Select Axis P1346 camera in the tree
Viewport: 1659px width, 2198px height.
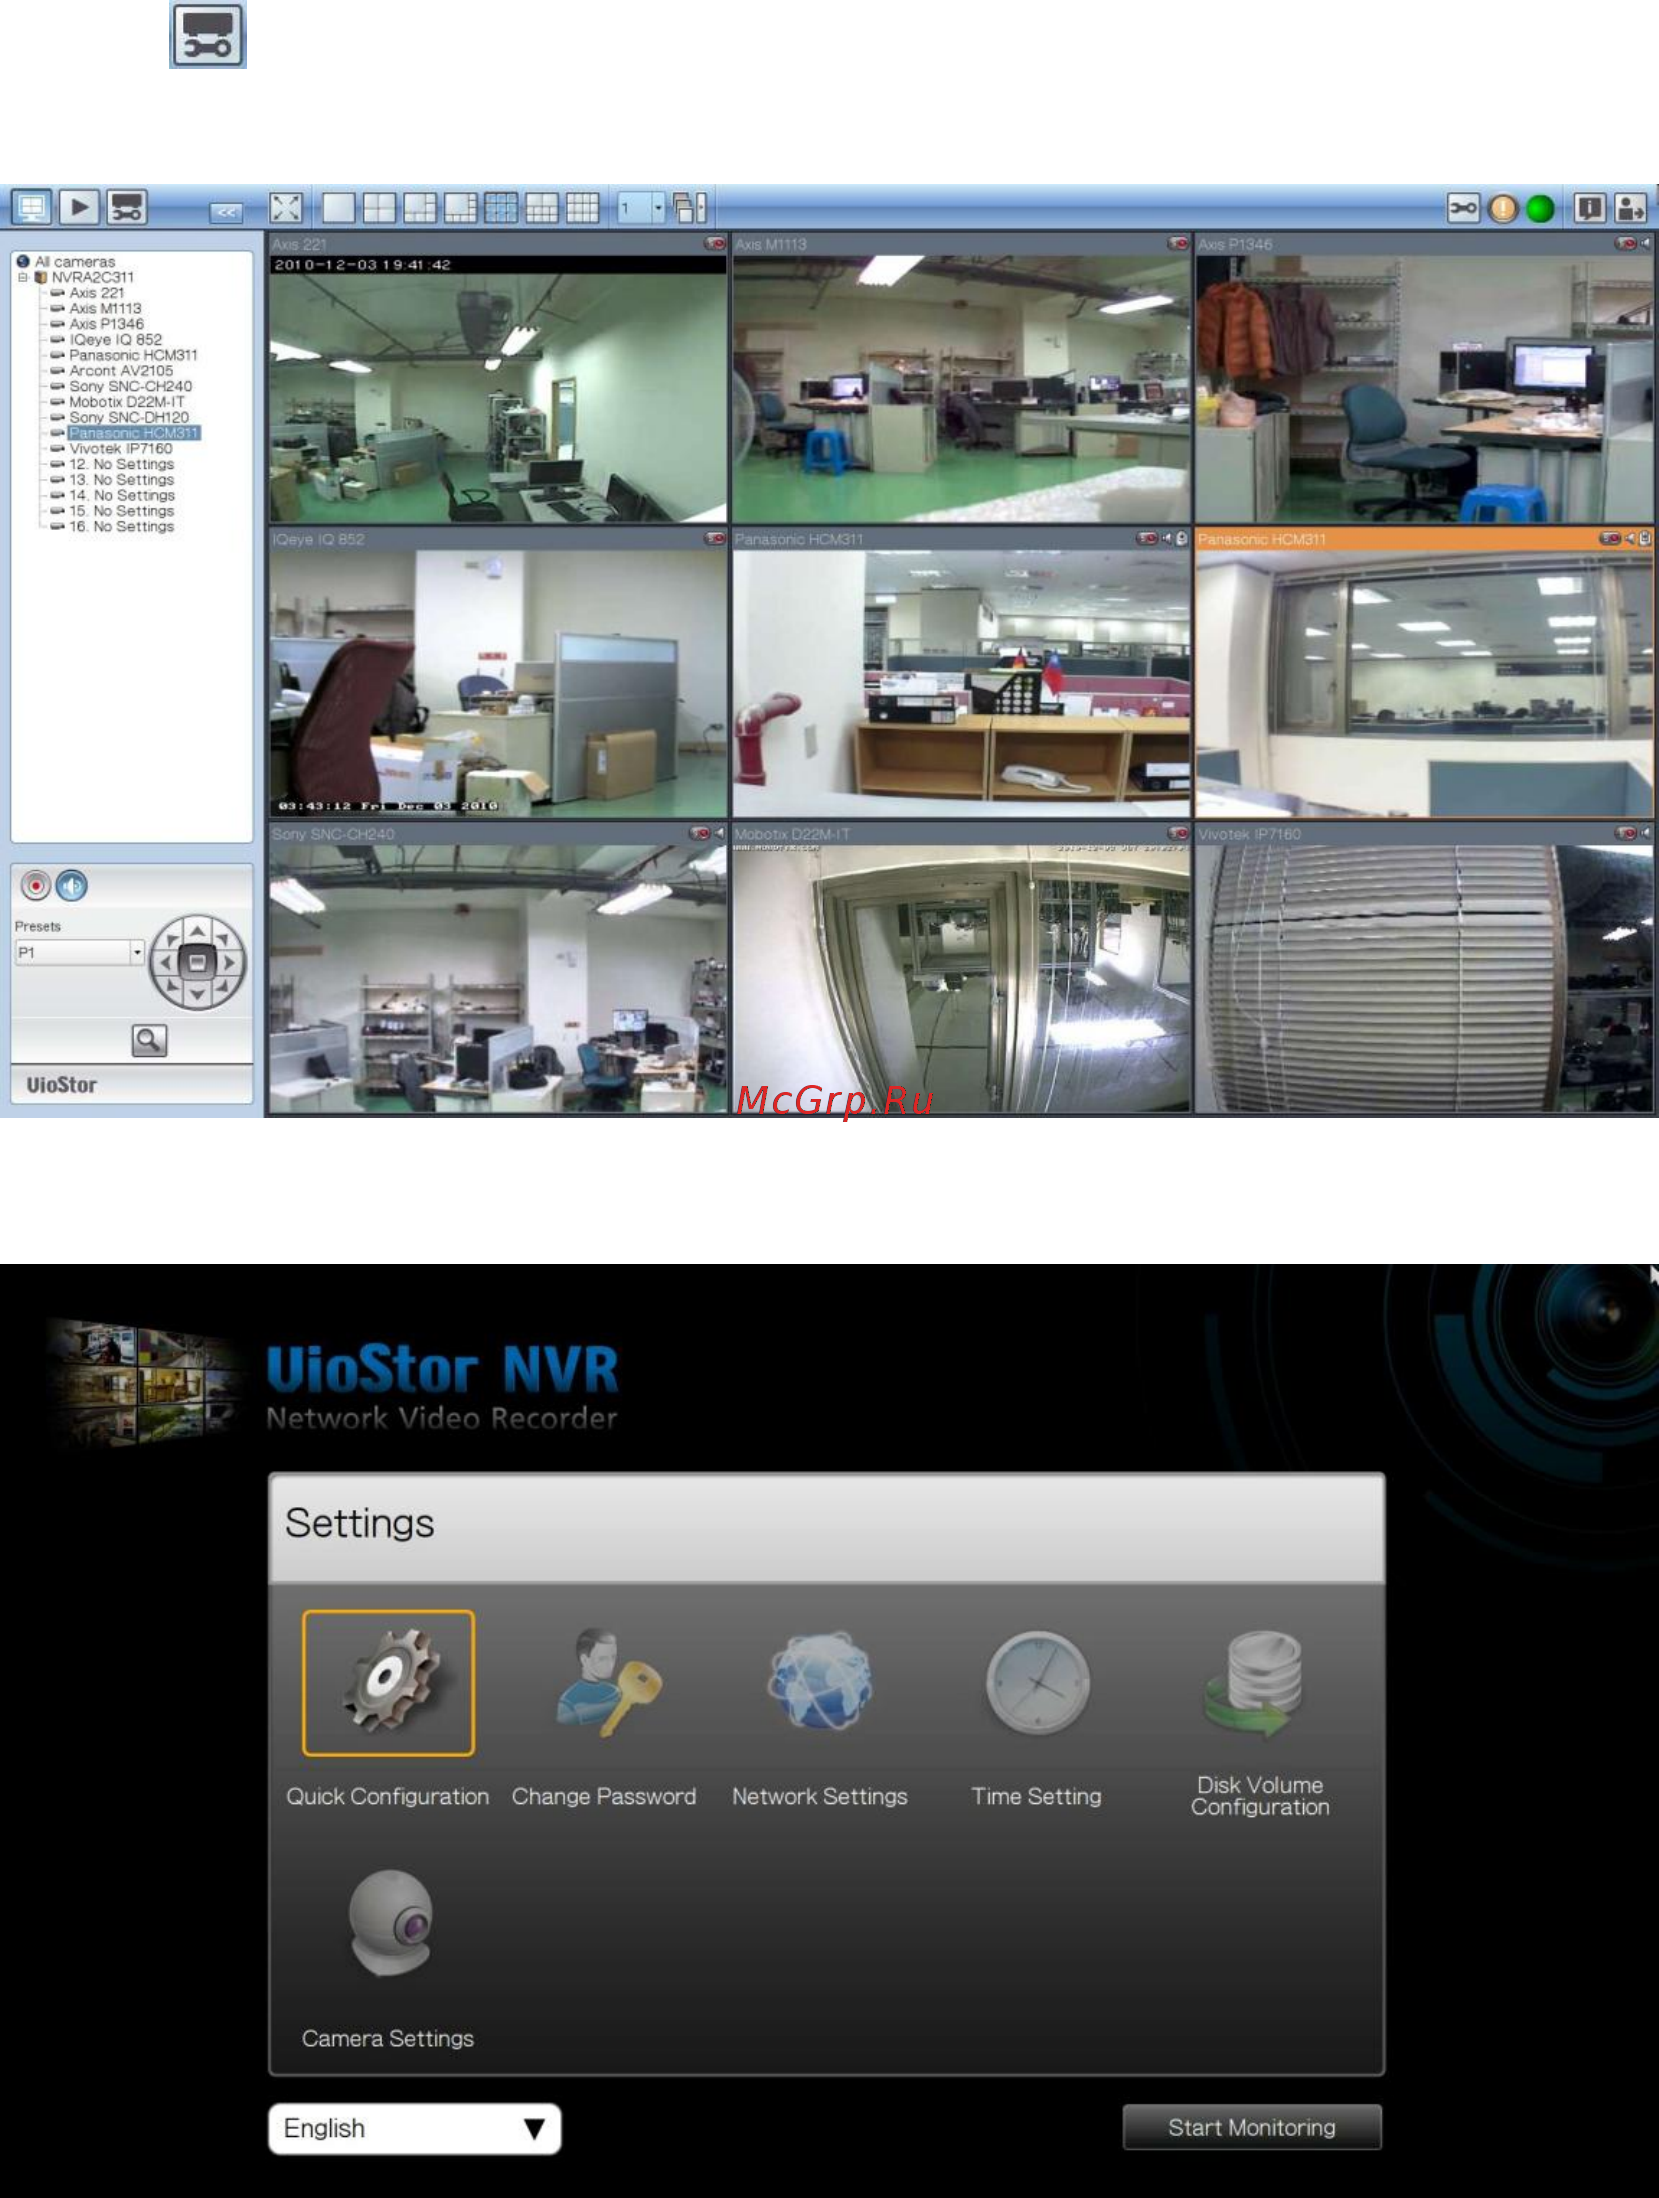coord(106,324)
